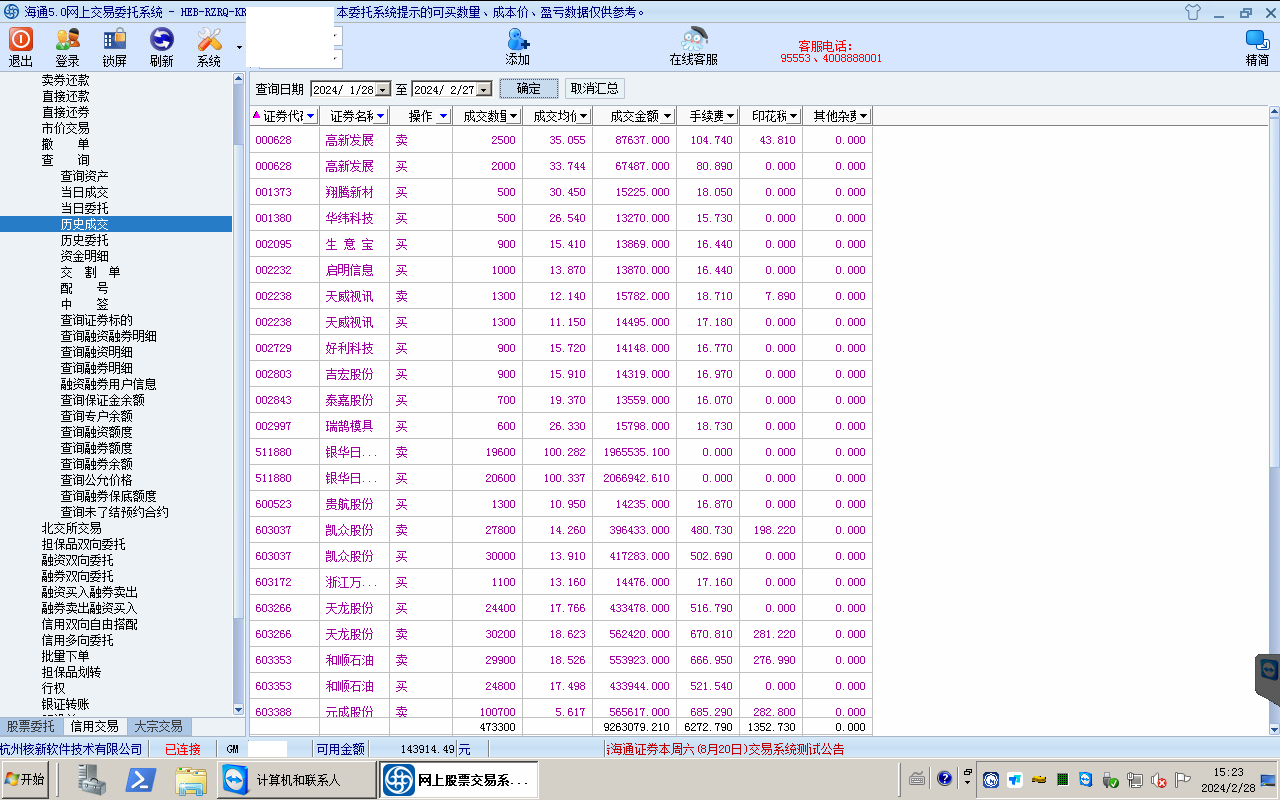Open the 系统 system tools icon
This screenshot has width=1280, height=800.
[x=209, y=40]
